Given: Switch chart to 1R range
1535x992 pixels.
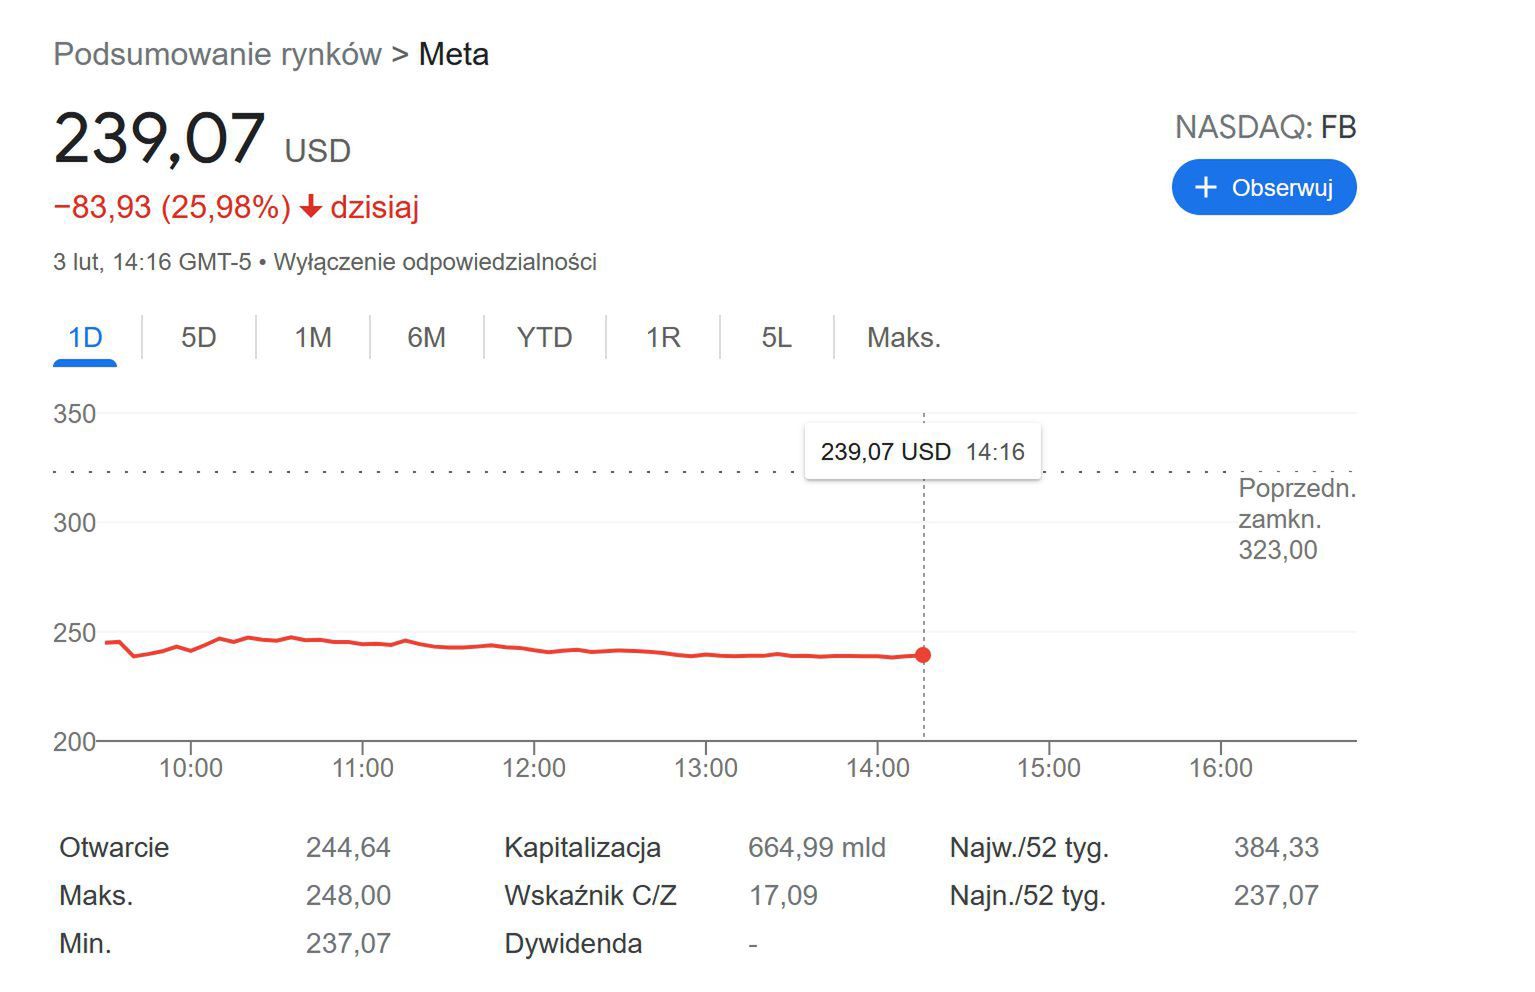Looking at the screenshot, I should click(663, 337).
